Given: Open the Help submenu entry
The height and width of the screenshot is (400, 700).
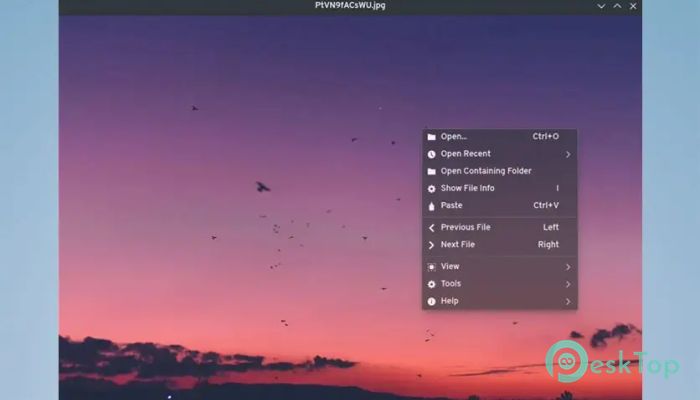Looking at the screenshot, I should coord(500,301).
